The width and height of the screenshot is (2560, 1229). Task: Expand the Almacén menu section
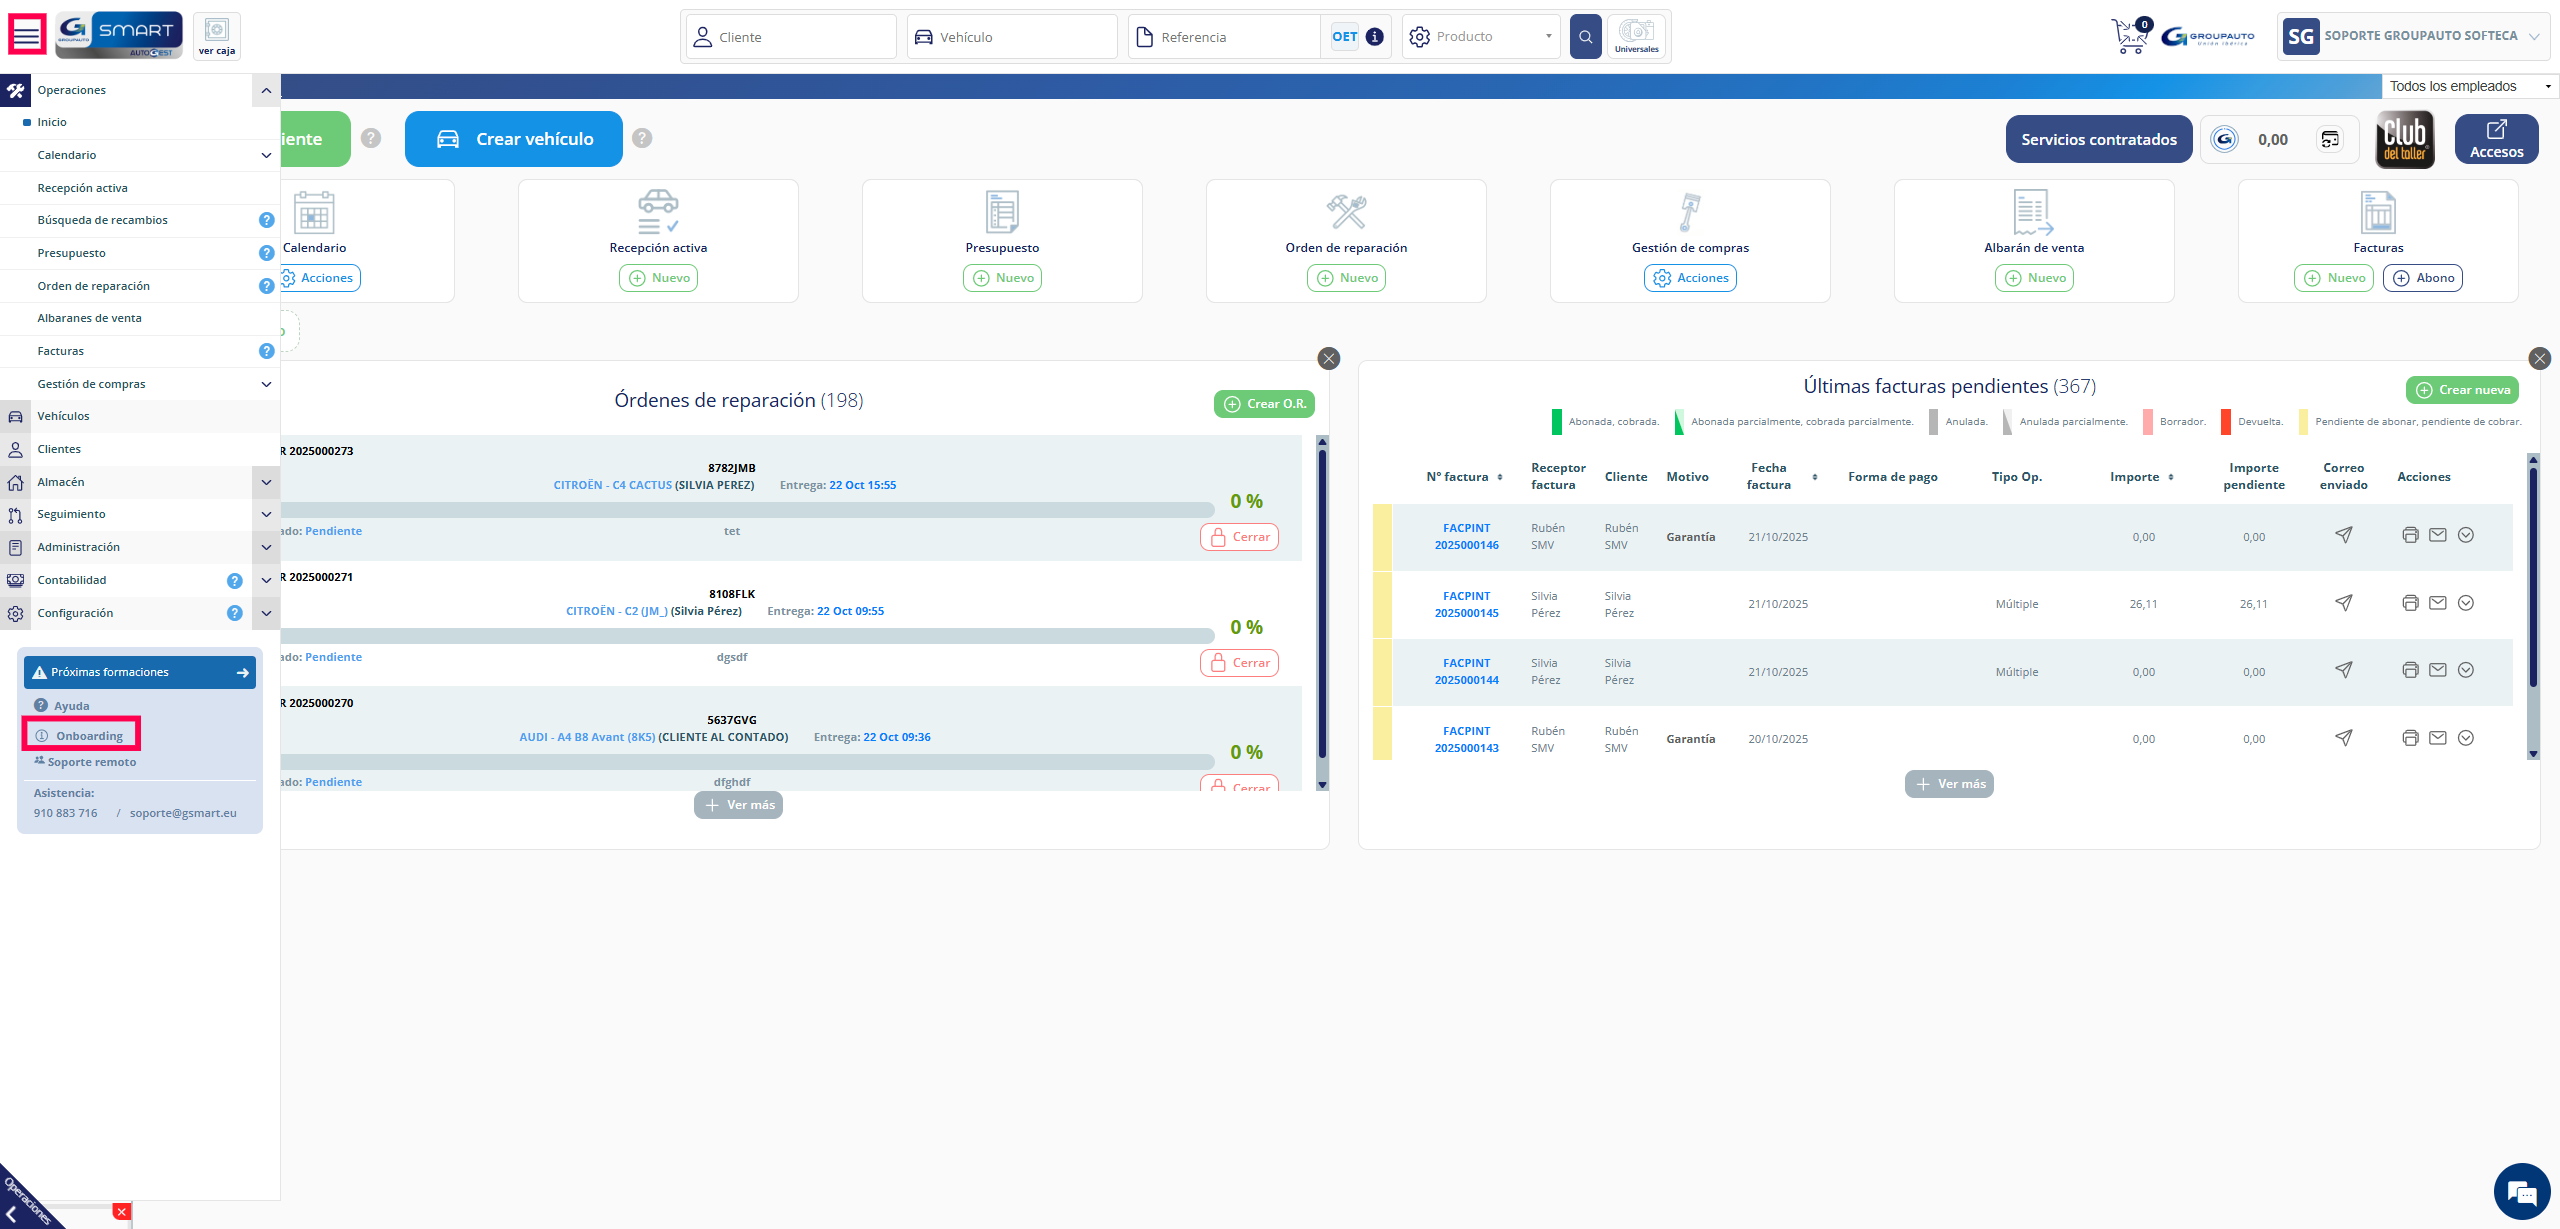pos(266,482)
